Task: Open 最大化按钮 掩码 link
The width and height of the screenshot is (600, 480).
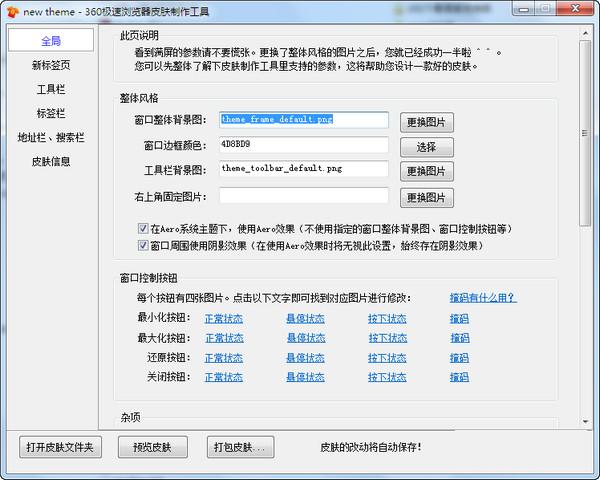Action: pyautogui.click(x=460, y=338)
